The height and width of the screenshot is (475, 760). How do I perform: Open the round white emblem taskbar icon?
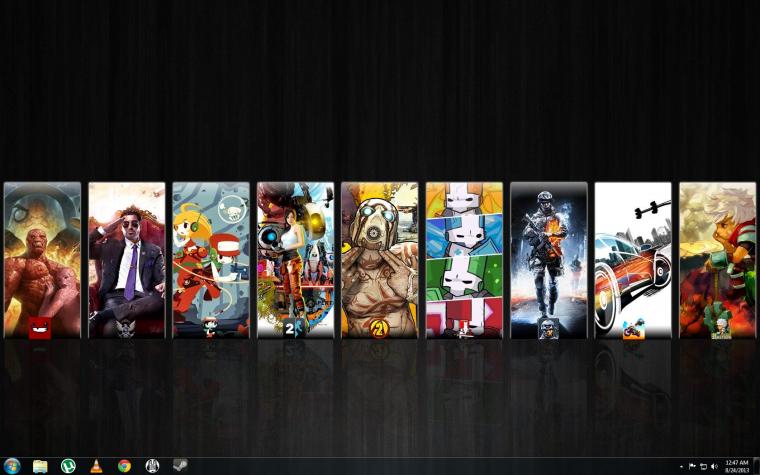[x=152, y=466]
